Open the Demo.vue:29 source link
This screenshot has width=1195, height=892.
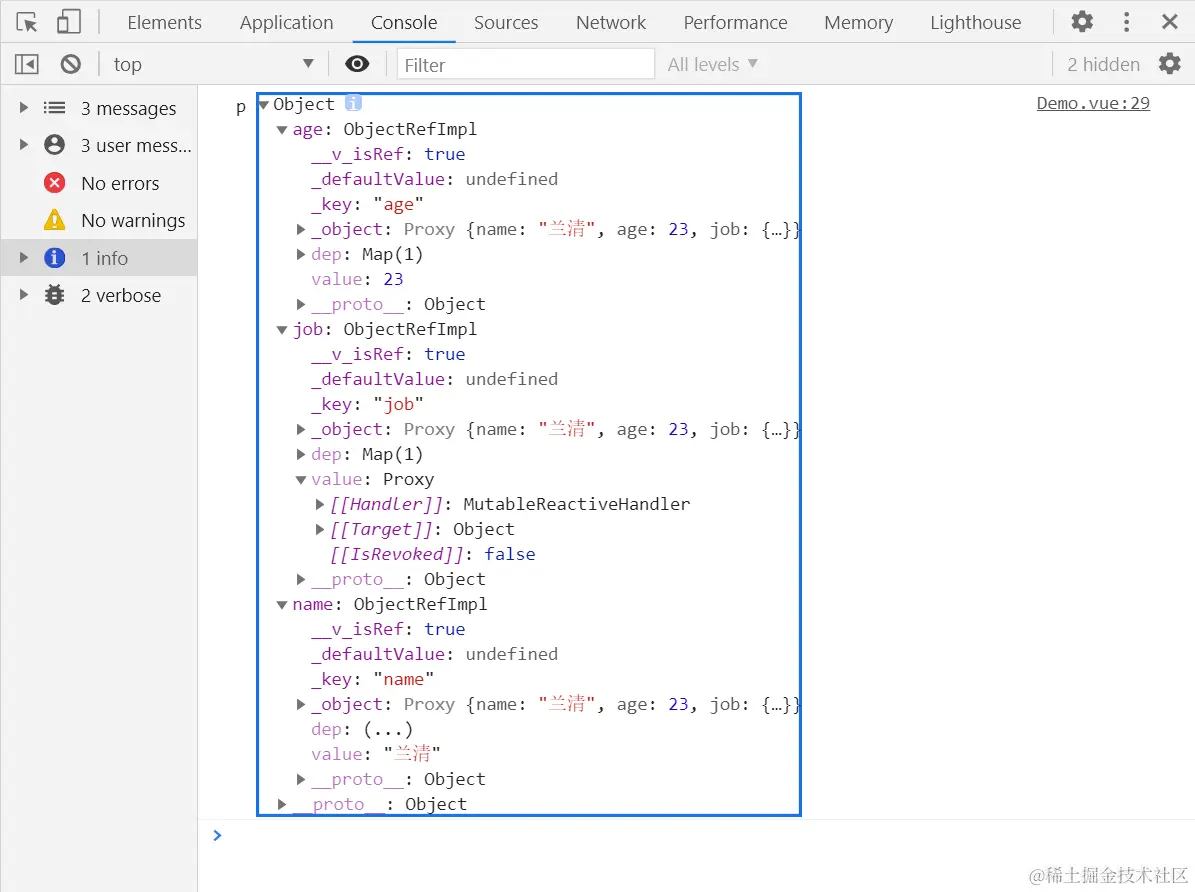point(1093,103)
